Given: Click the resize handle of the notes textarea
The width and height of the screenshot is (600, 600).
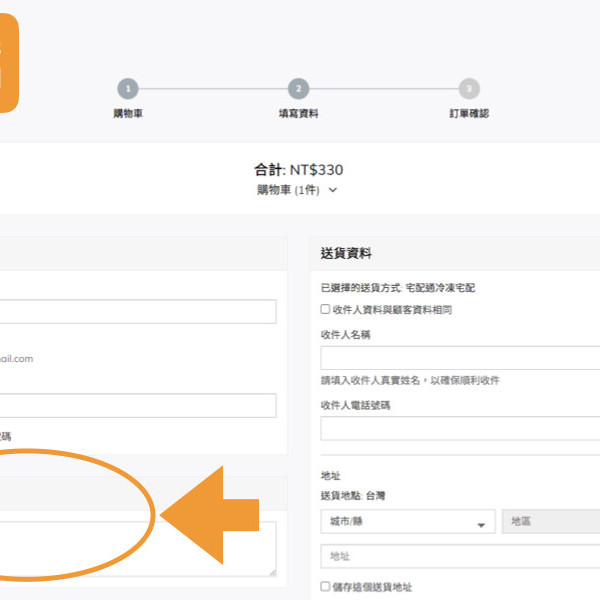Looking at the screenshot, I should pos(271,571).
